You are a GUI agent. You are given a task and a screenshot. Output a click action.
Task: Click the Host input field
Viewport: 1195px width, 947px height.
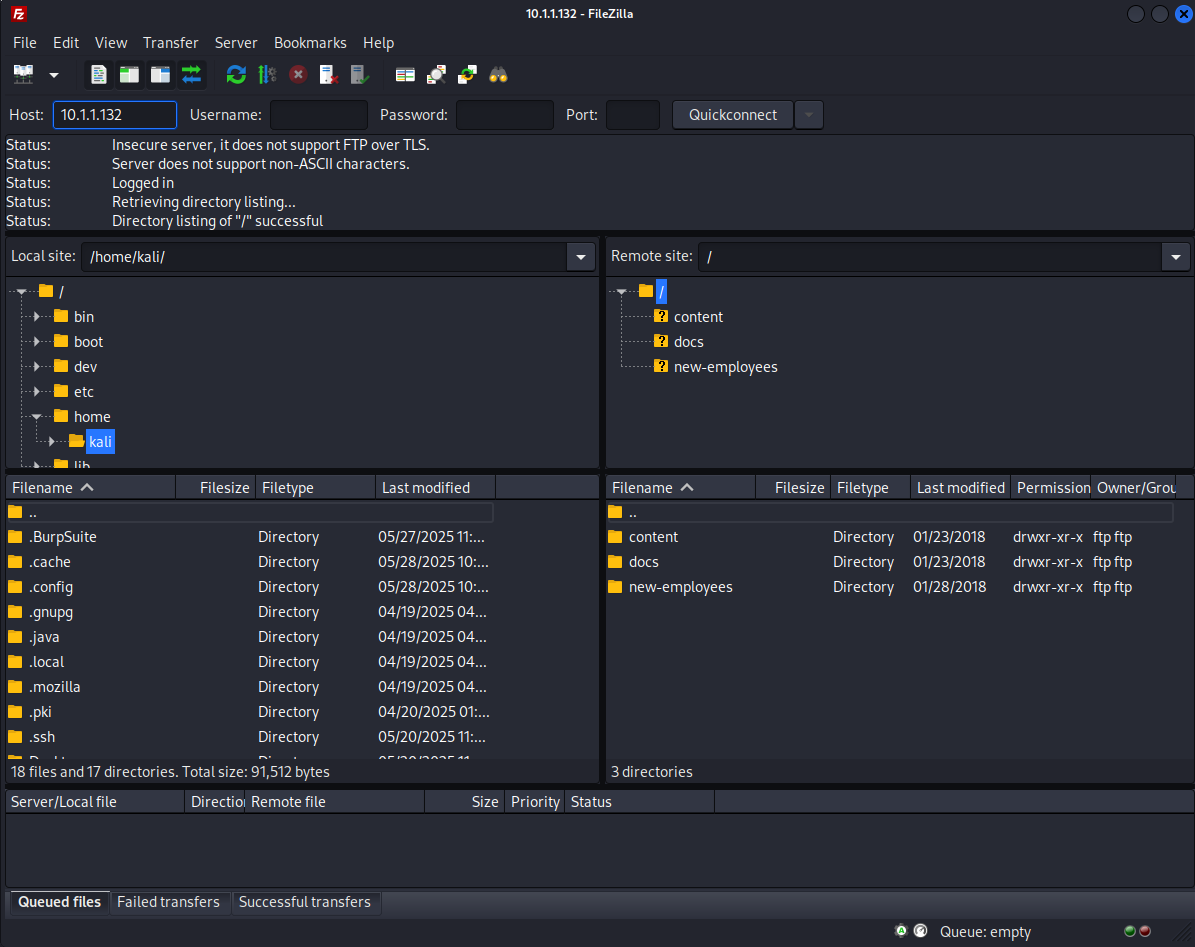tap(115, 115)
